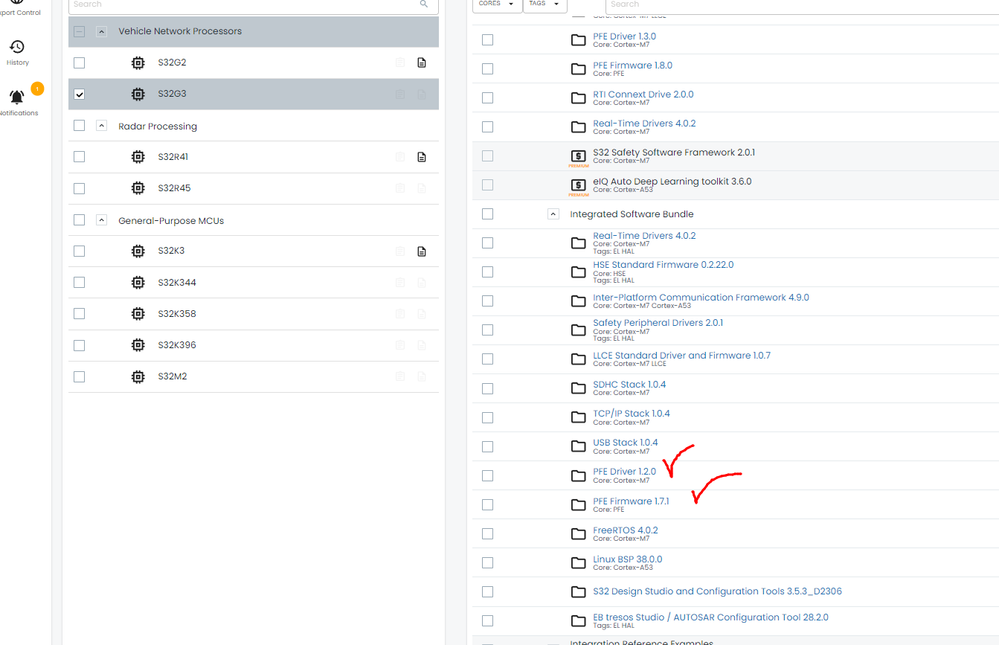This screenshot has width=999, height=645.
Task: Click the HSE Standard Firmware folder icon
Action: pyautogui.click(x=578, y=272)
